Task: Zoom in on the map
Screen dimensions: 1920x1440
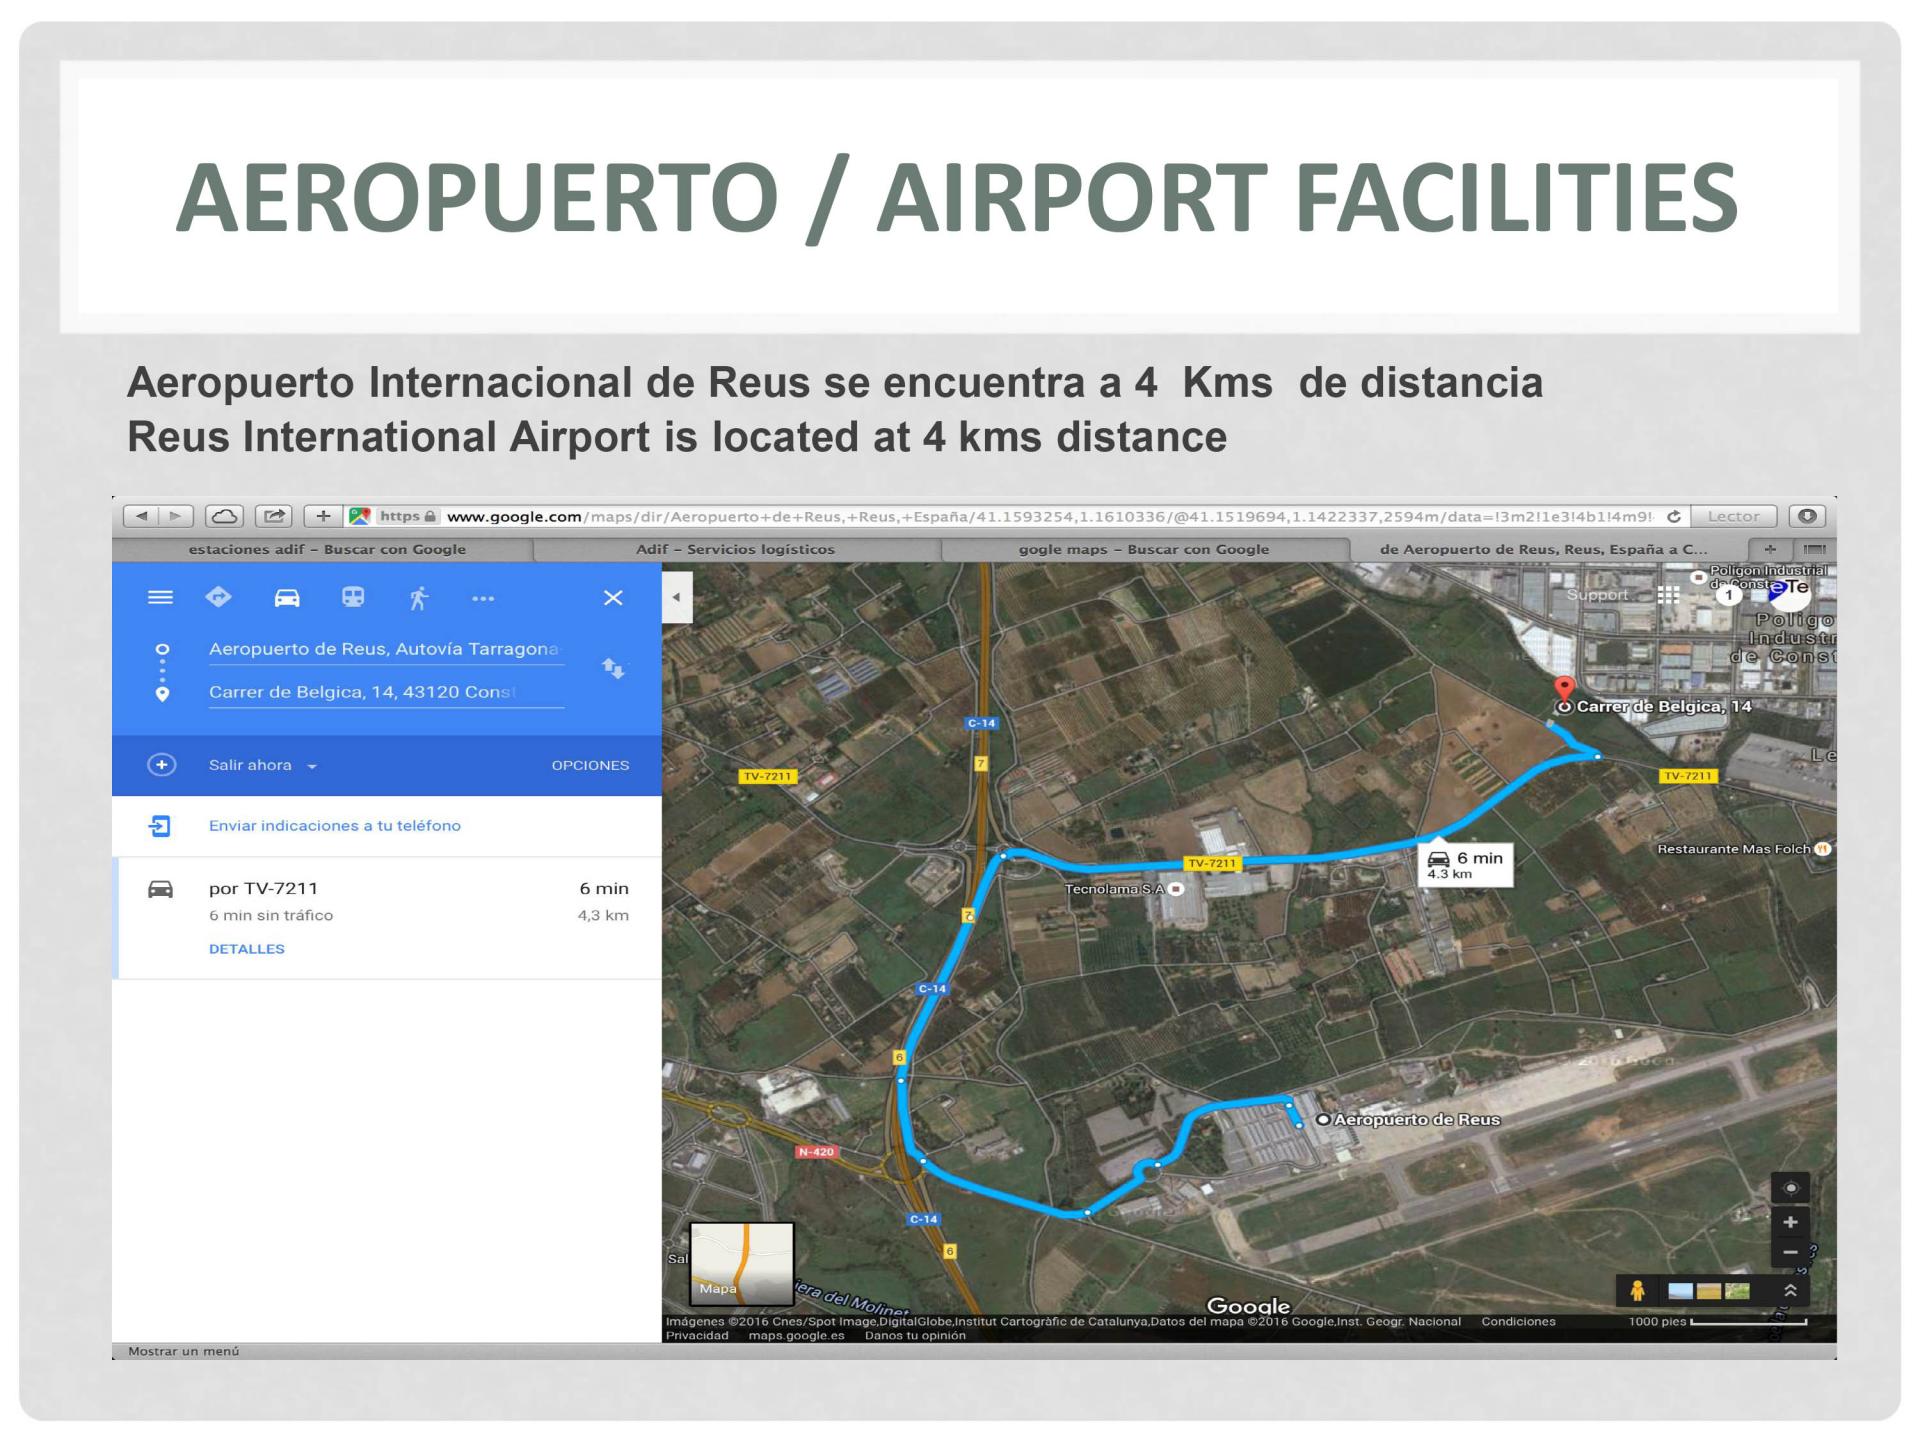Action: (x=1790, y=1222)
